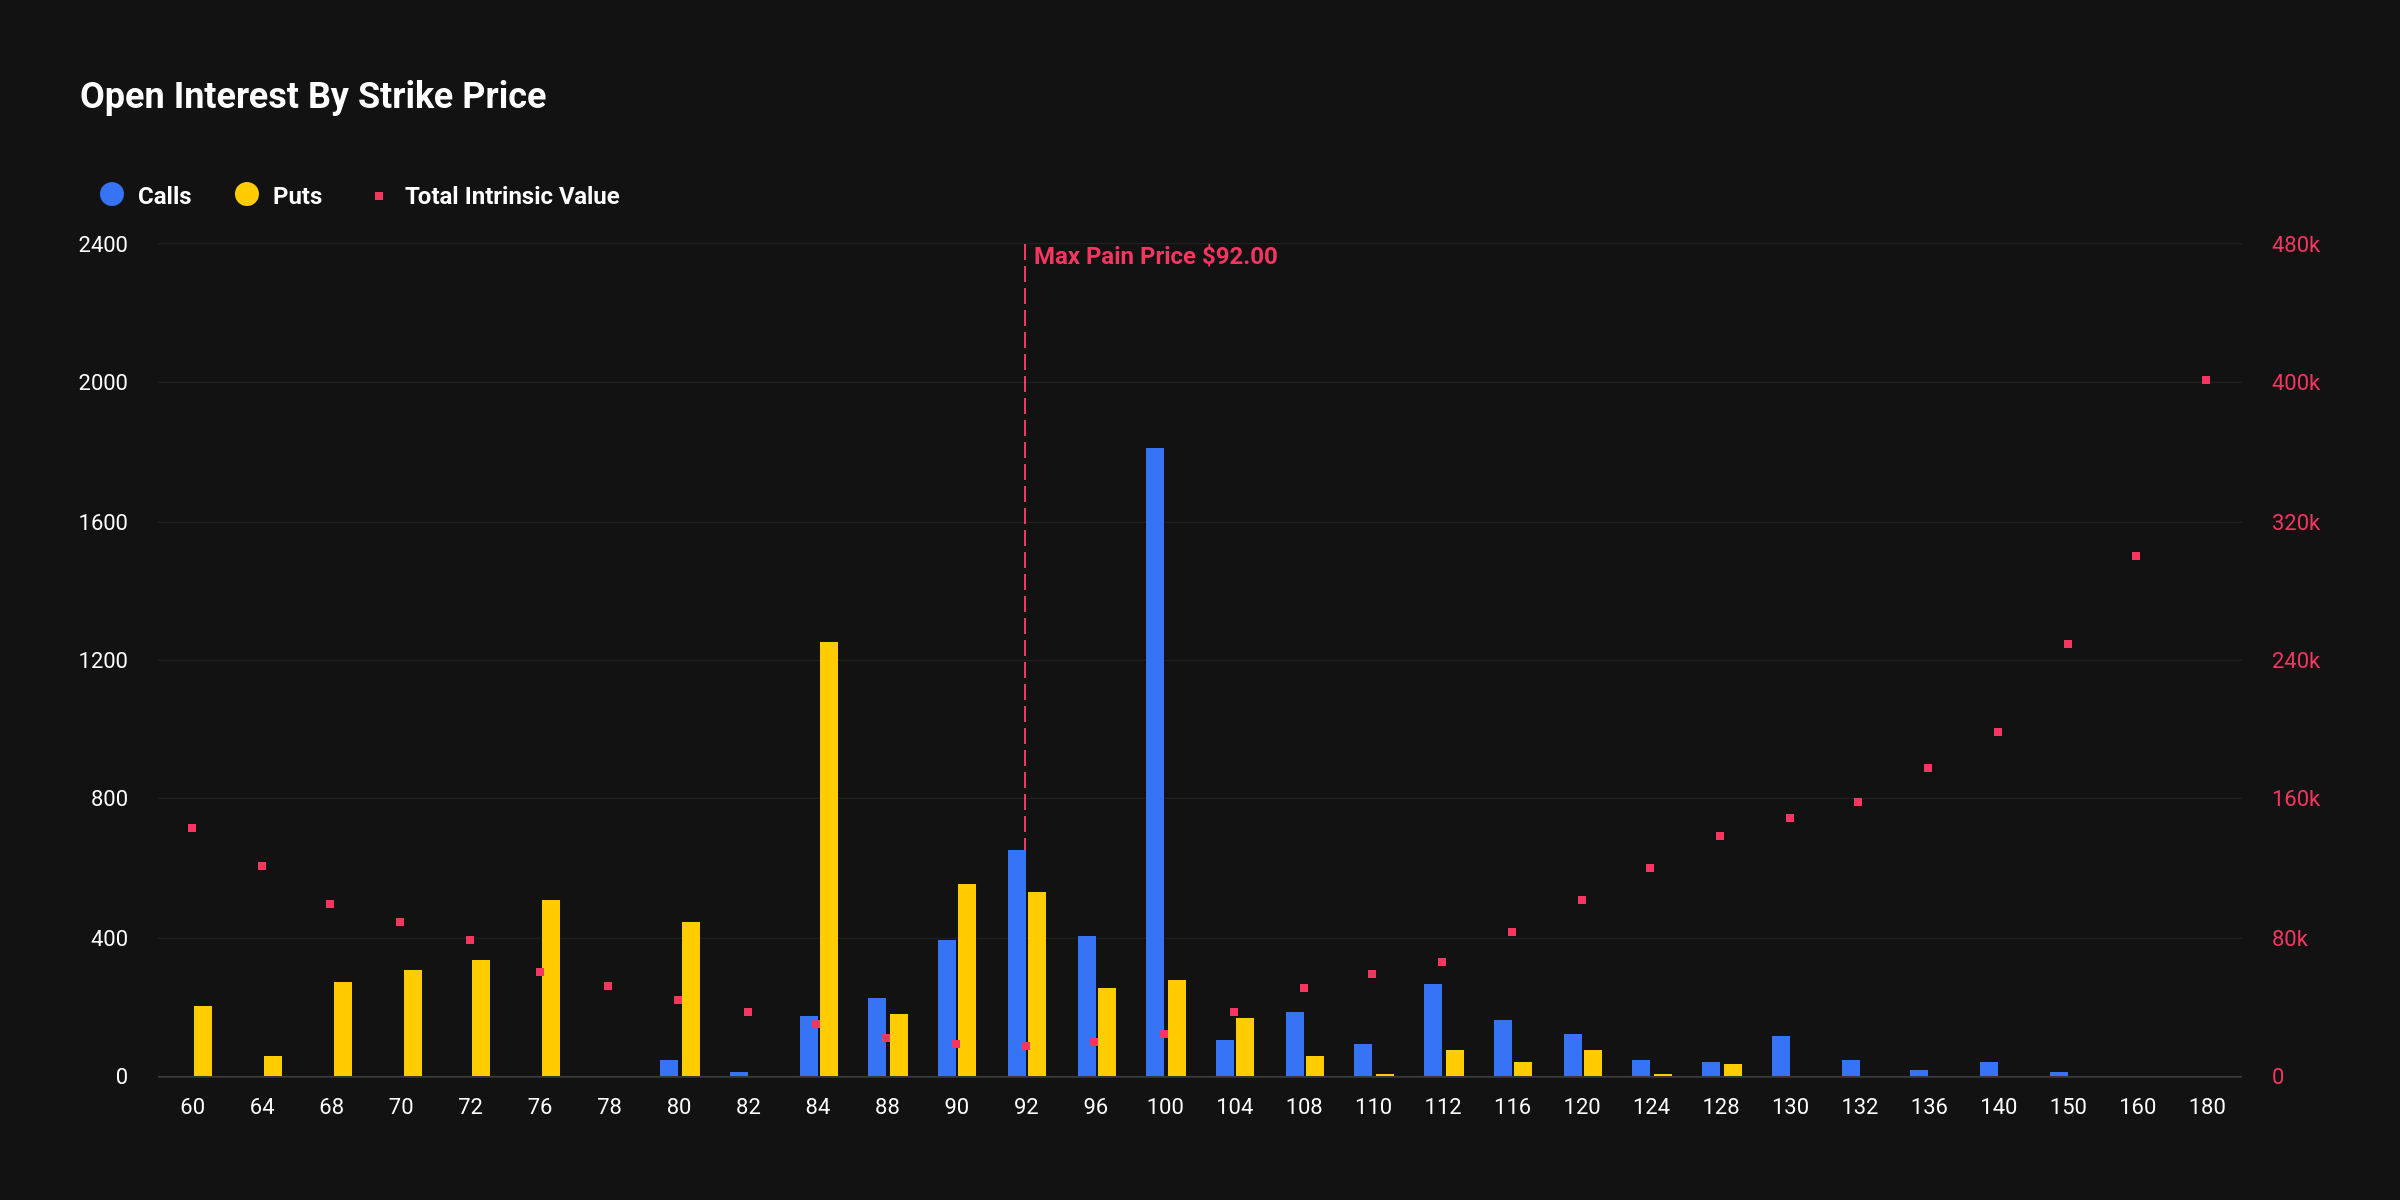The height and width of the screenshot is (1200, 2400).
Task: Click the tall blue calls bar at strike 100
Action: point(1155,760)
